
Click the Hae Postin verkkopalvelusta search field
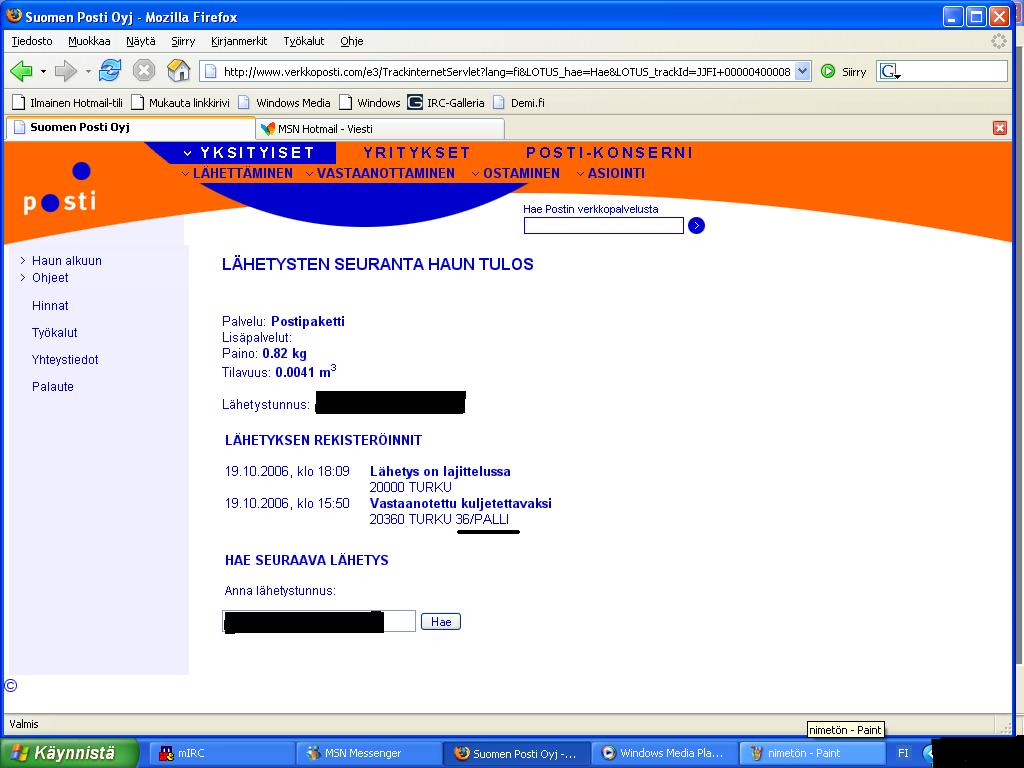(x=603, y=226)
